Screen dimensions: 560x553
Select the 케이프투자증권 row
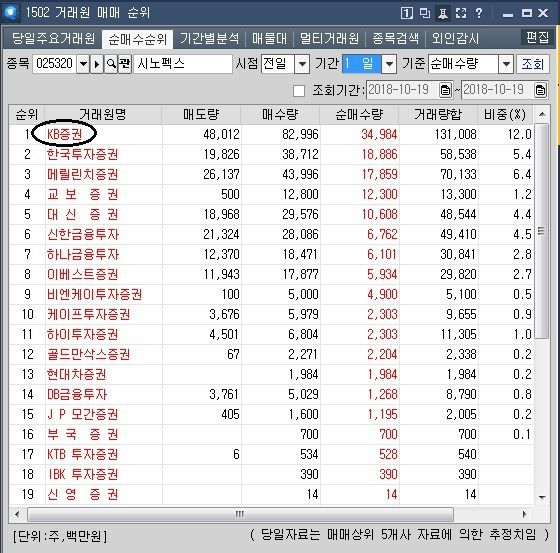point(271,314)
